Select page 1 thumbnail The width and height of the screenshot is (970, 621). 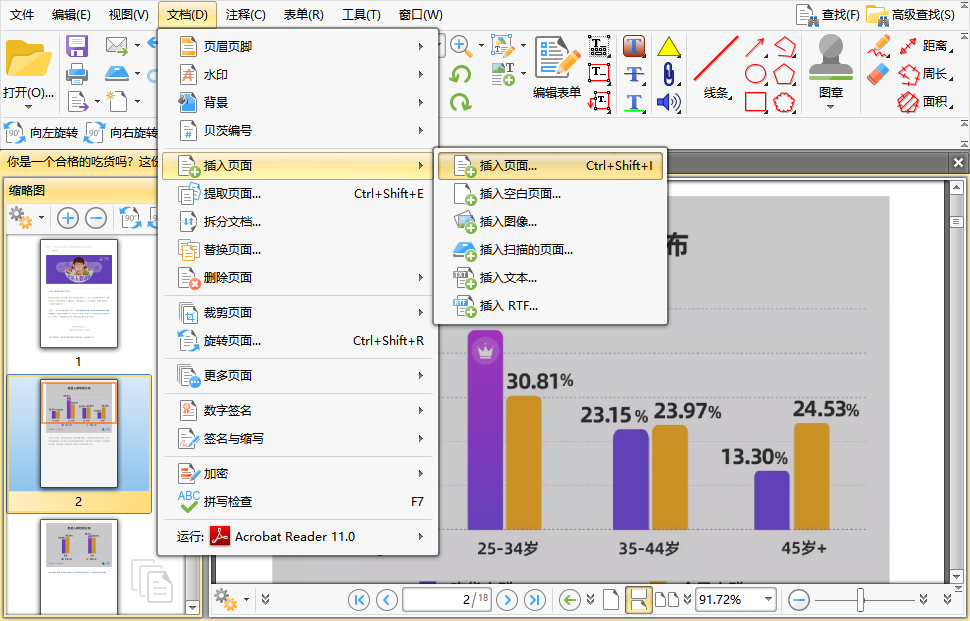79,294
